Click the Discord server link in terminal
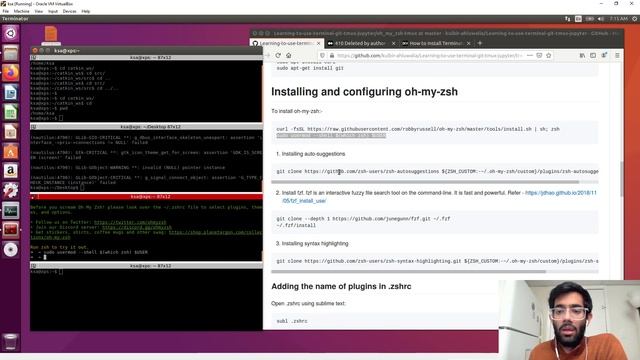This screenshot has height=360, width=640. (136, 227)
